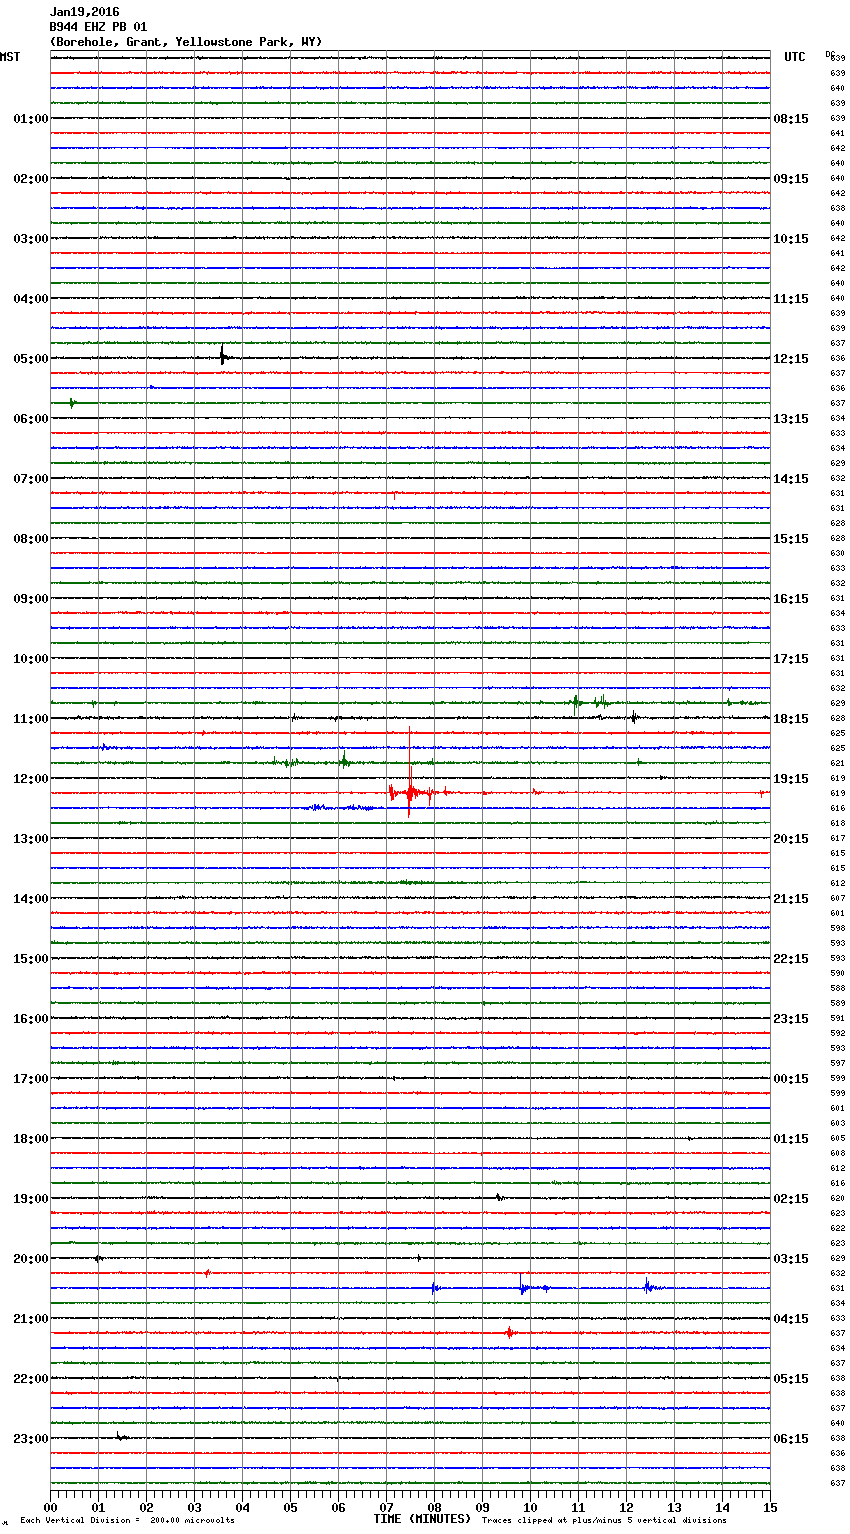The image size is (850, 1534).
Task: Click the black spike on the 05:00 trace
Action: pos(223,355)
